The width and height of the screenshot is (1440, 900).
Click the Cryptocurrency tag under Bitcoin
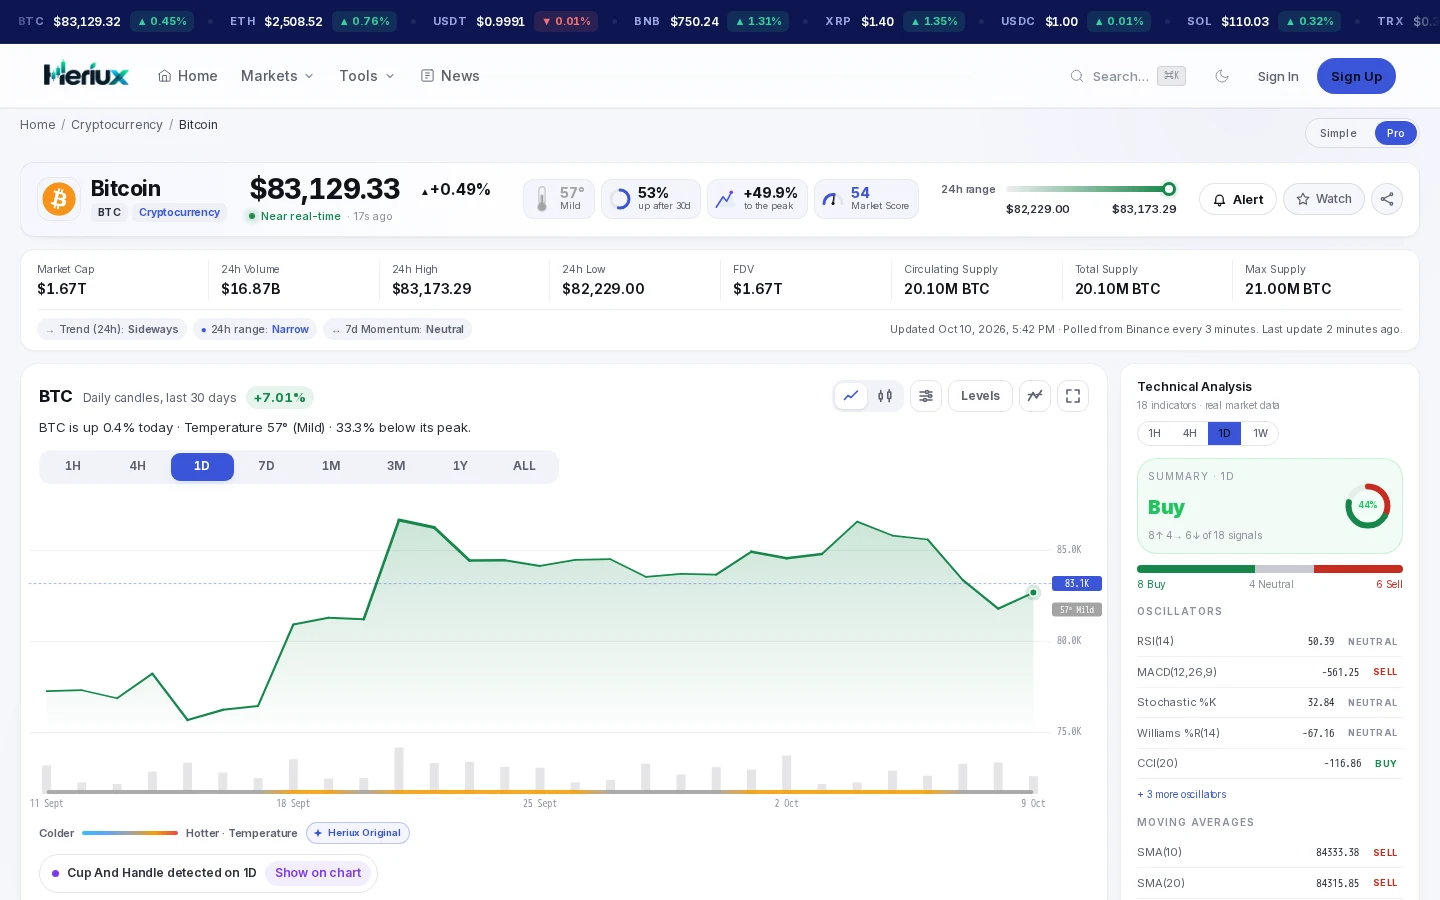coord(179,213)
